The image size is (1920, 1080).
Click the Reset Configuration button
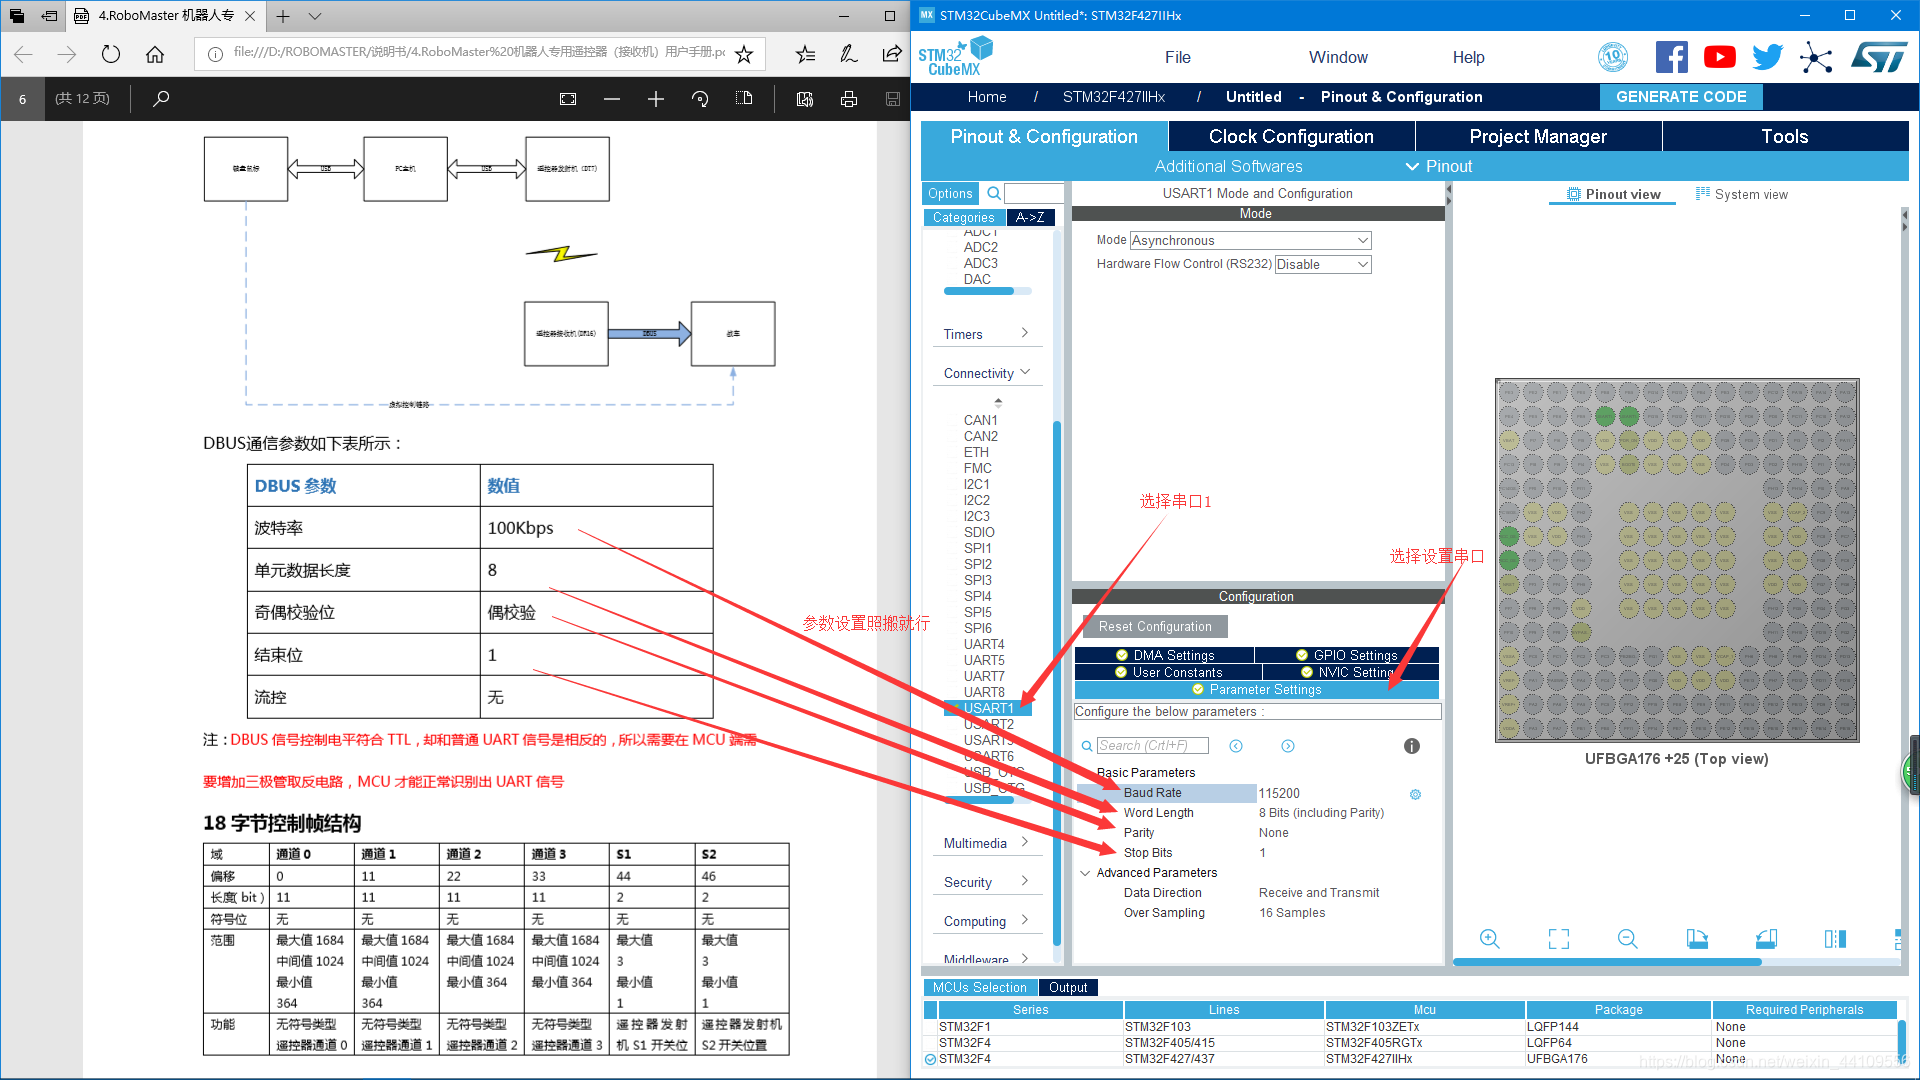point(1154,627)
